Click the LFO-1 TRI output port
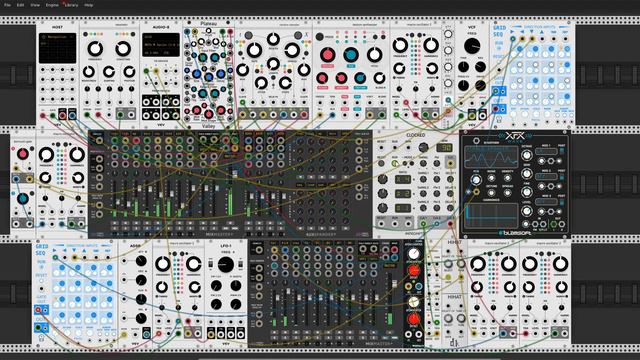This screenshot has width=640, height=360. (221, 334)
